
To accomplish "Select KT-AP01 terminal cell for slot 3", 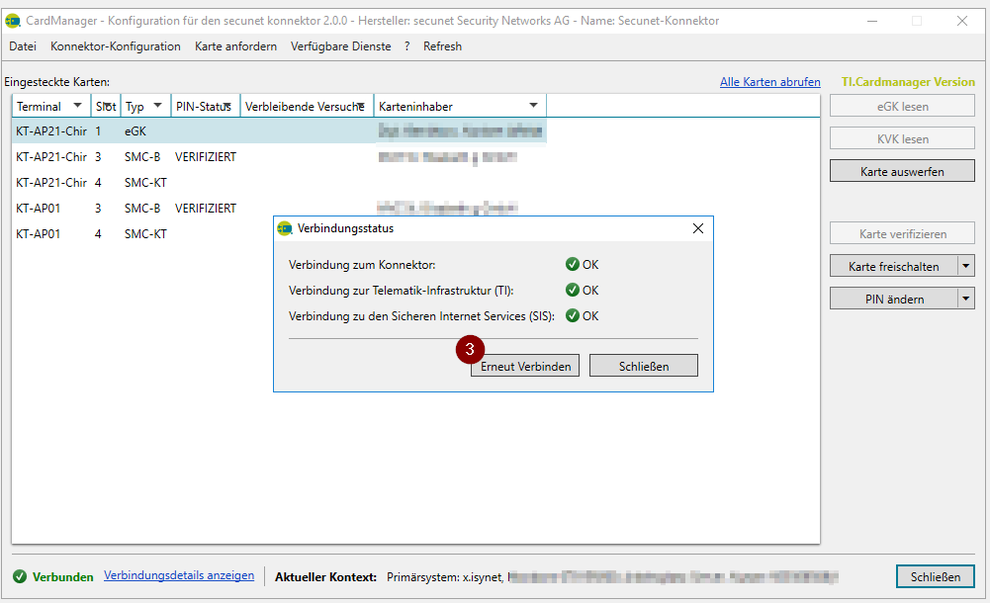I will 38,208.
